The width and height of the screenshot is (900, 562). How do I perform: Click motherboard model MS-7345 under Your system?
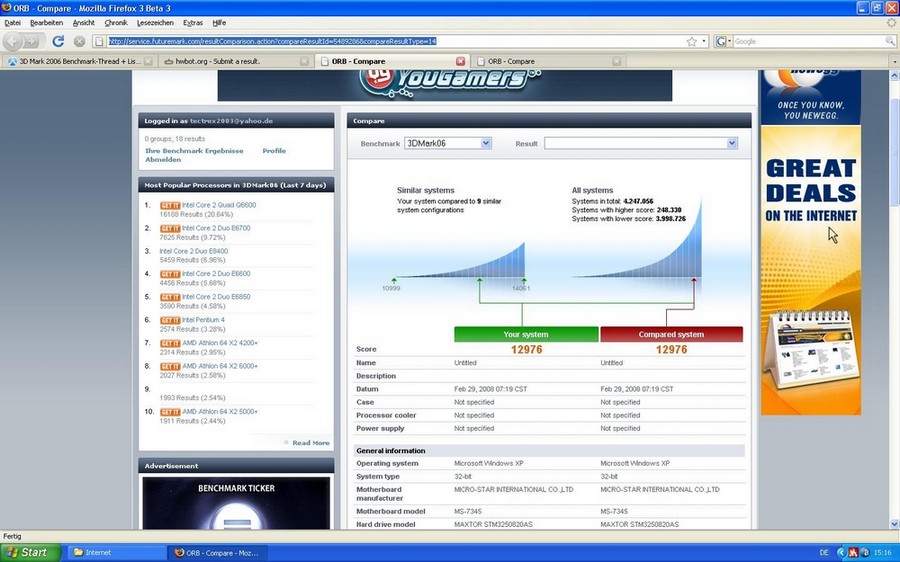tap(468, 511)
